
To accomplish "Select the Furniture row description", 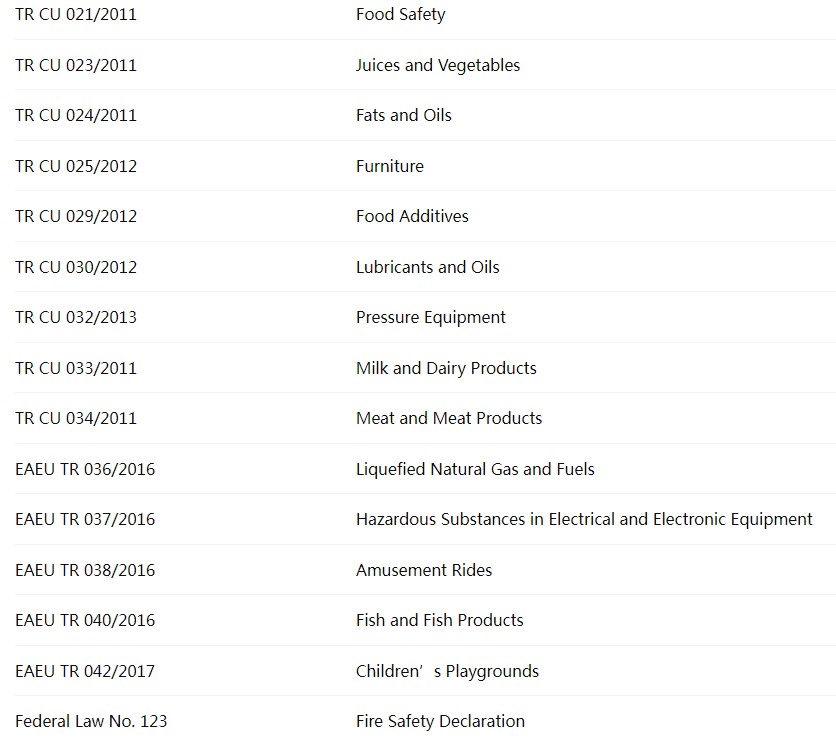I will [389, 167].
